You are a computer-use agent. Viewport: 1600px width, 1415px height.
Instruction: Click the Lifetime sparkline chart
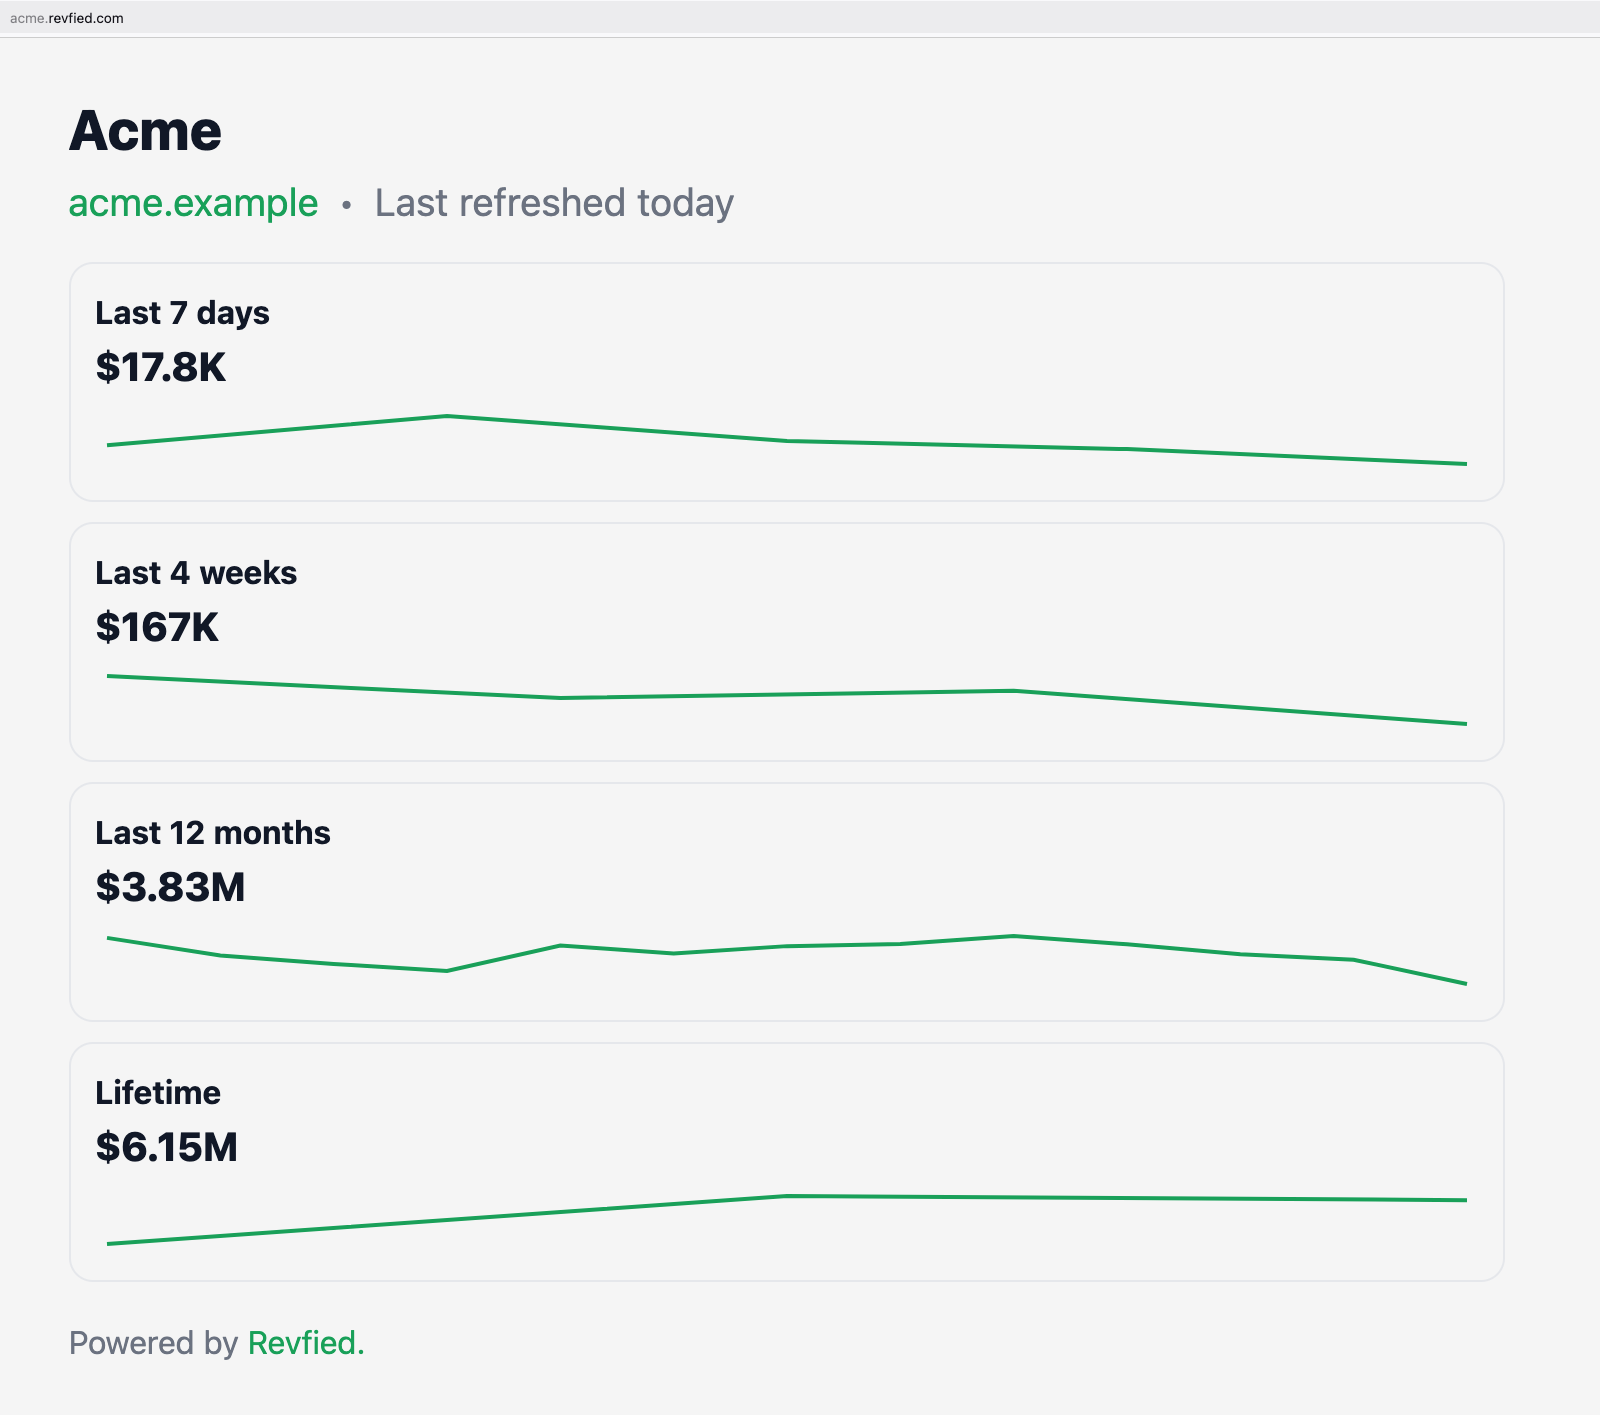coord(786,1197)
